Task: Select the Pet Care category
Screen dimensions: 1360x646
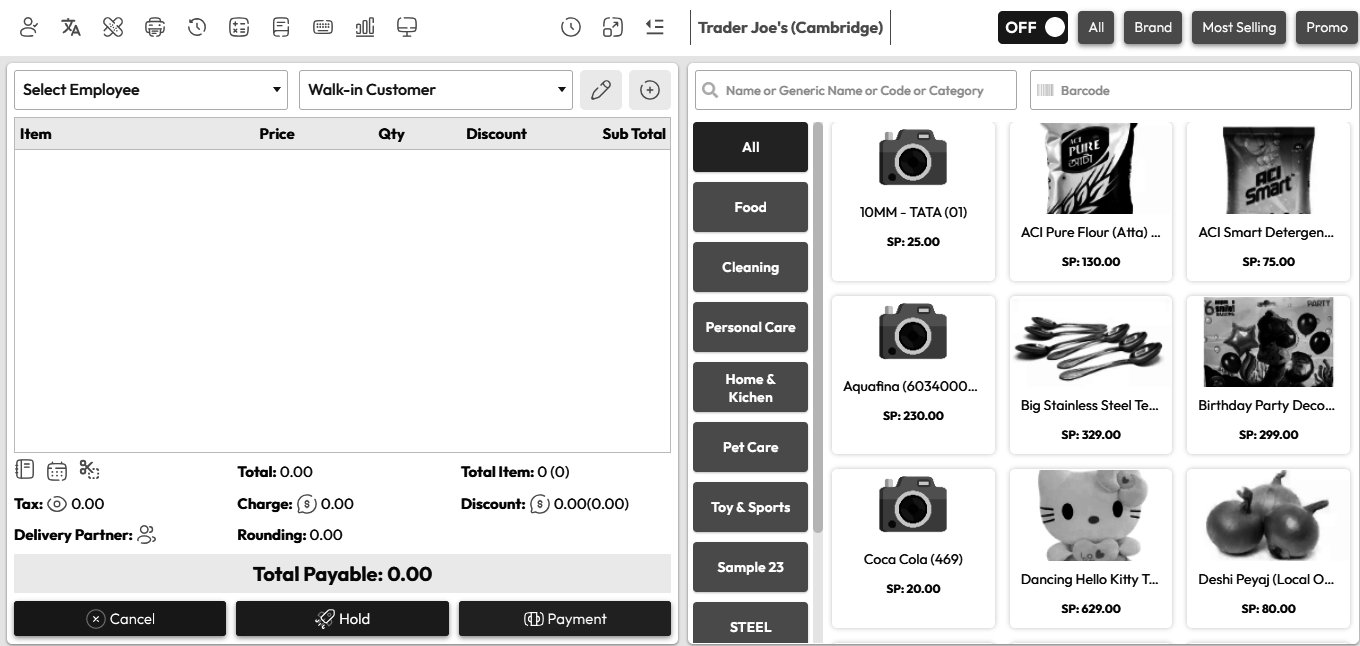Action: tap(750, 447)
